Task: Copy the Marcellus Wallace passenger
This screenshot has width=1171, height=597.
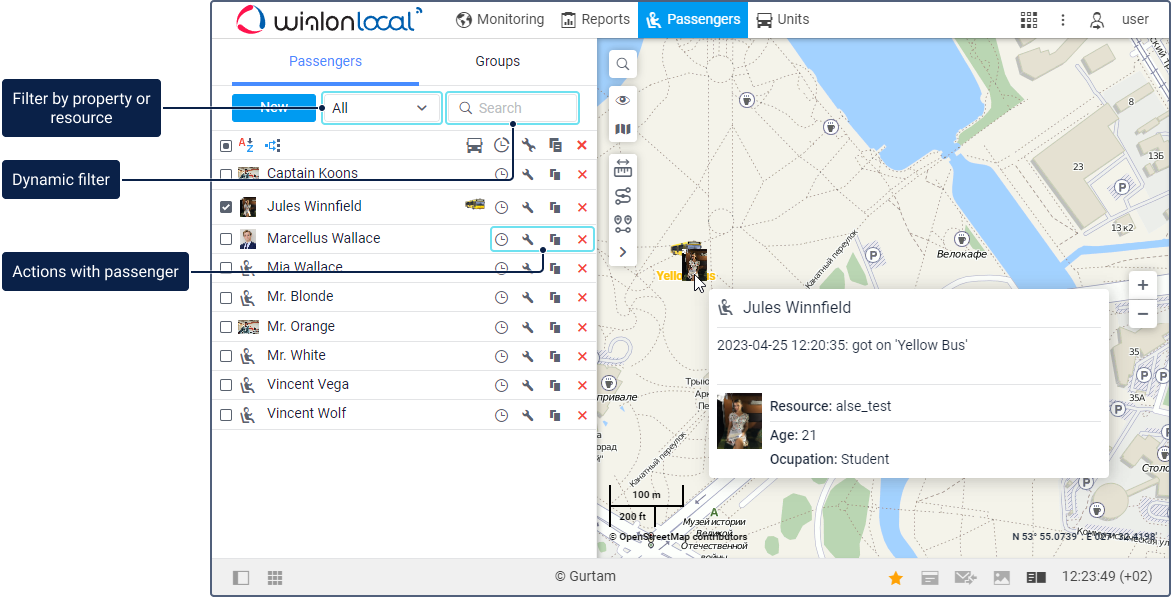Action: pos(555,239)
